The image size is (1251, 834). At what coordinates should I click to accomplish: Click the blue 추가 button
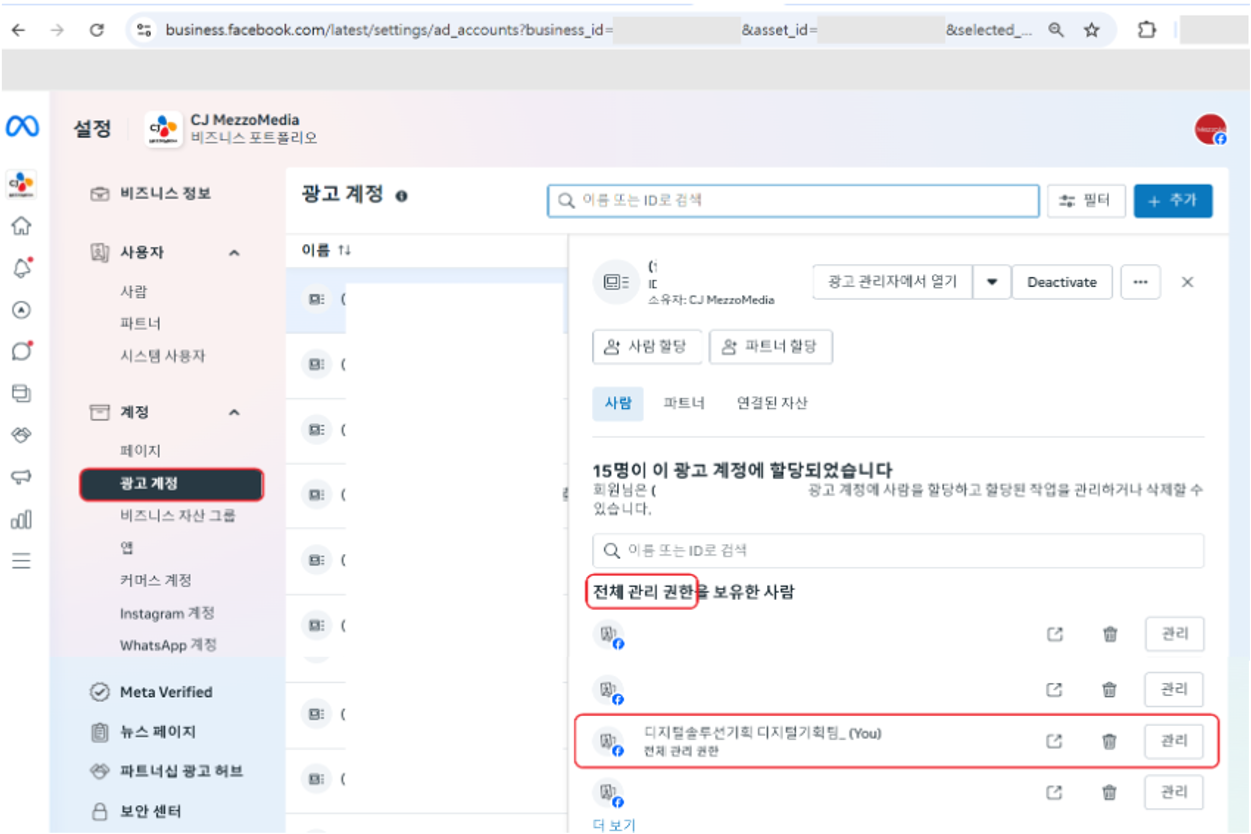tap(1173, 201)
